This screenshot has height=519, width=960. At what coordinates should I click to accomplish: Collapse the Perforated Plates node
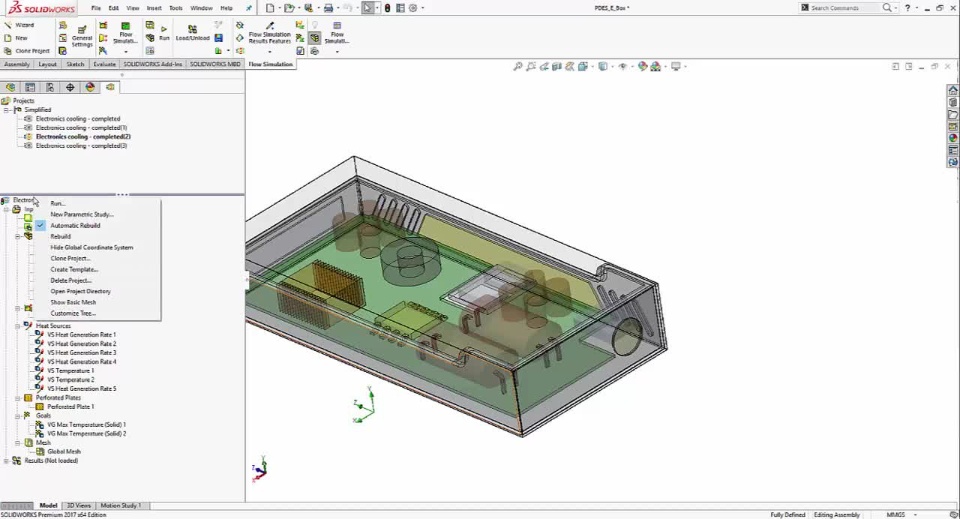point(18,398)
